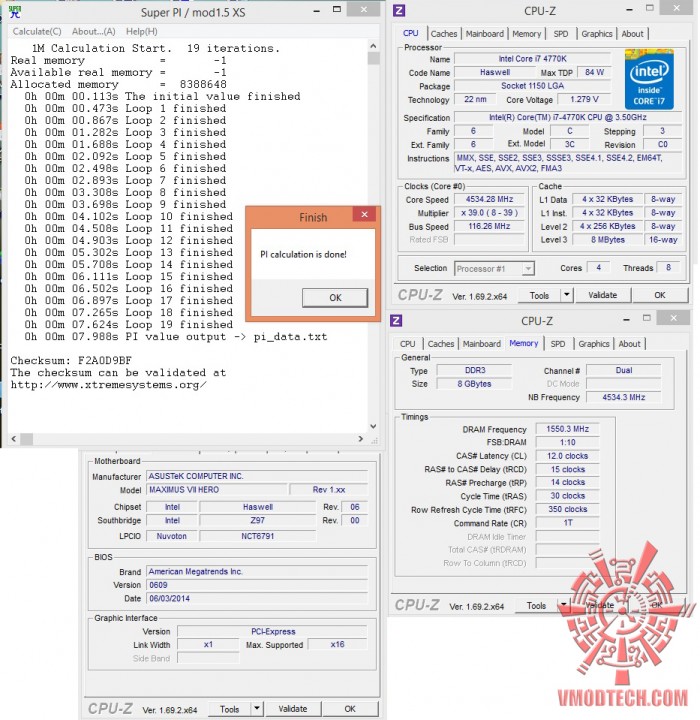Click the LPCIO NCT6791 field
The height and width of the screenshot is (720, 700).
pos(258,536)
